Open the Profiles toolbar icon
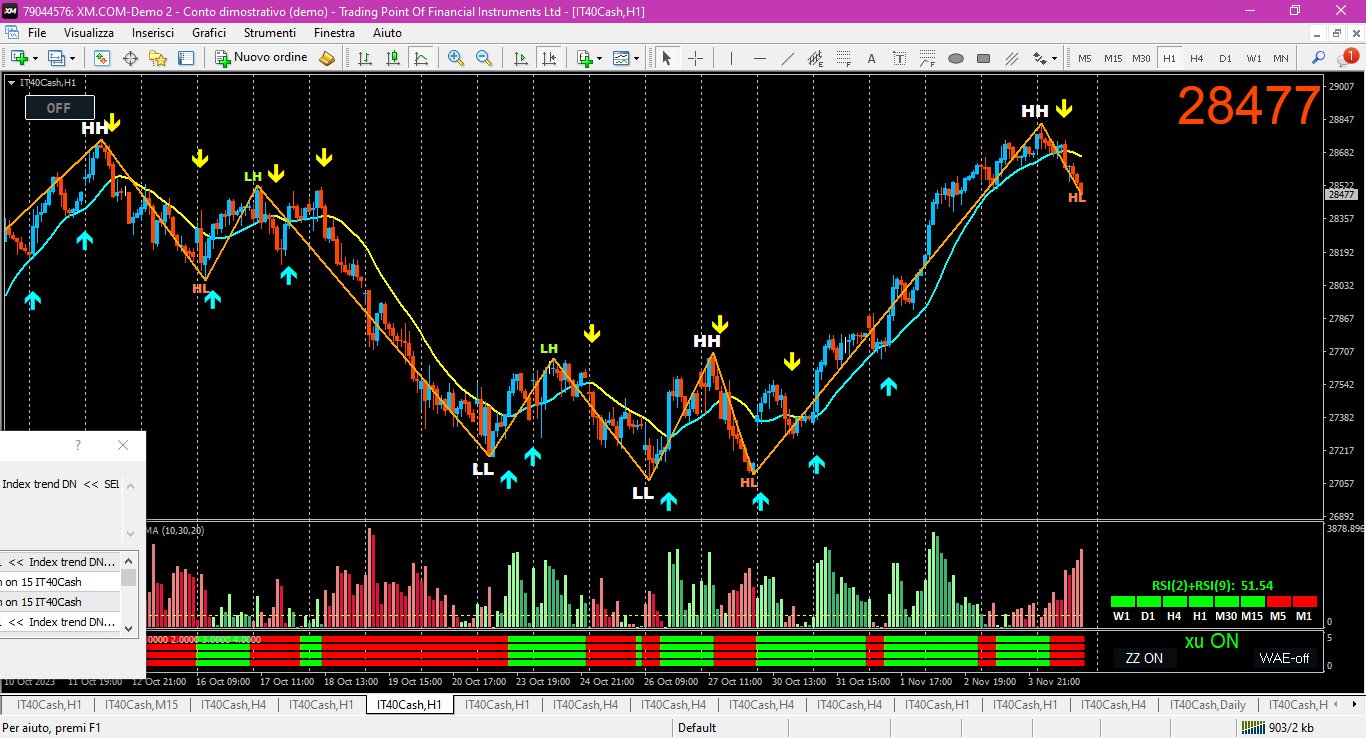 56,58
